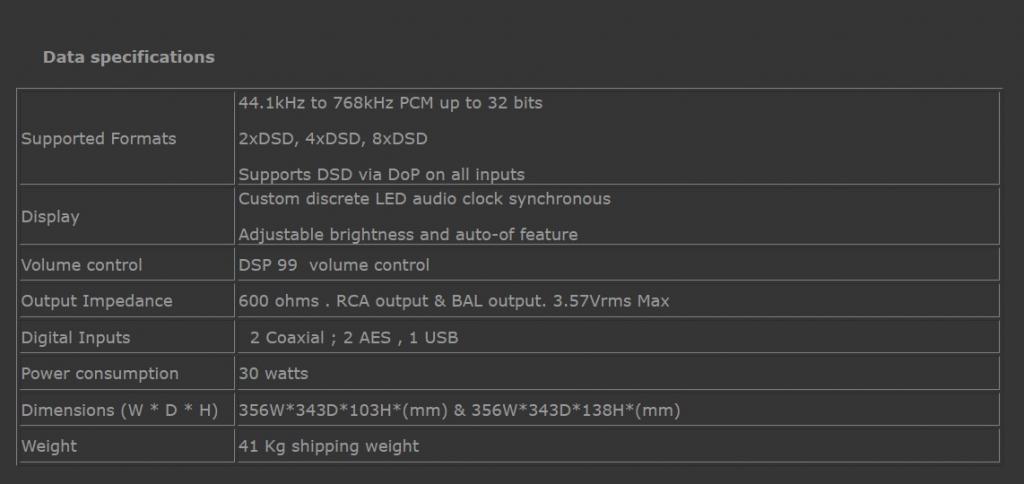Click the Weight row label
This screenshot has height=484, width=1024.
coord(49,446)
